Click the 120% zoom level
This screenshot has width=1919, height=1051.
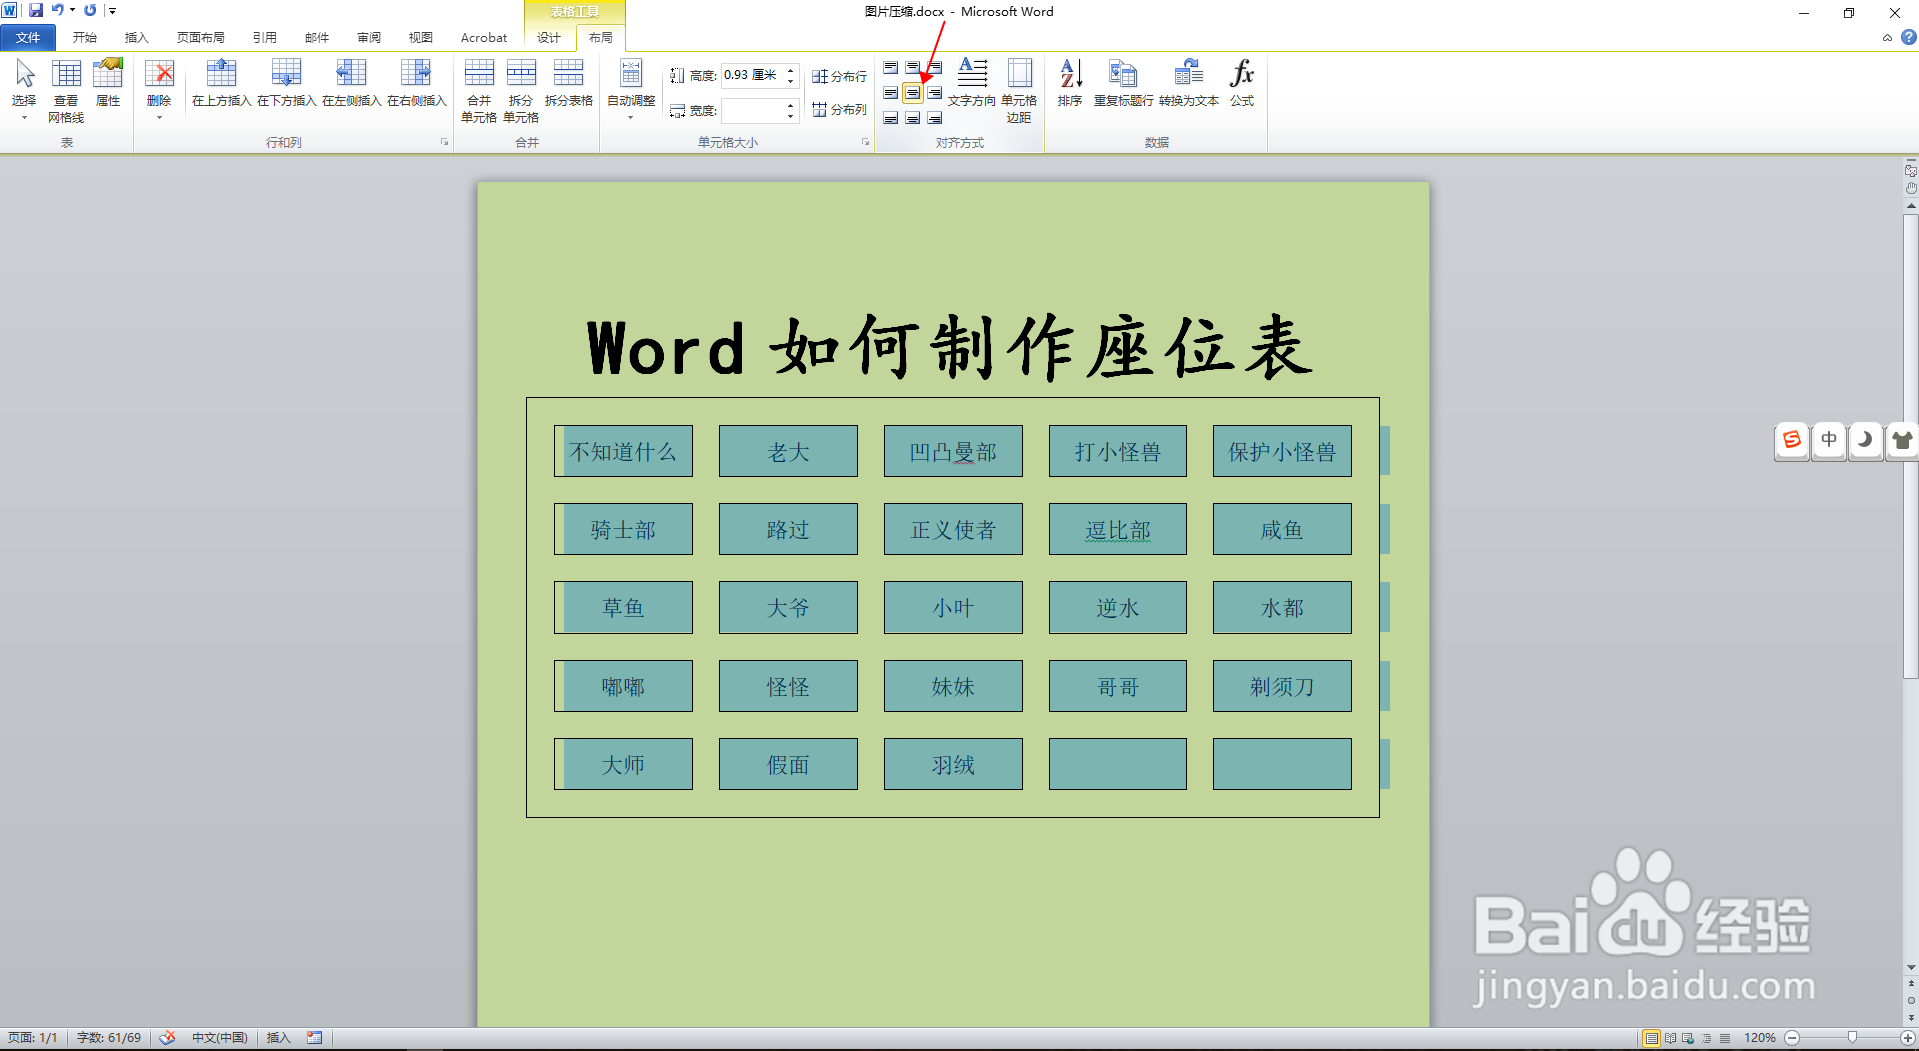[x=1760, y=1038]
